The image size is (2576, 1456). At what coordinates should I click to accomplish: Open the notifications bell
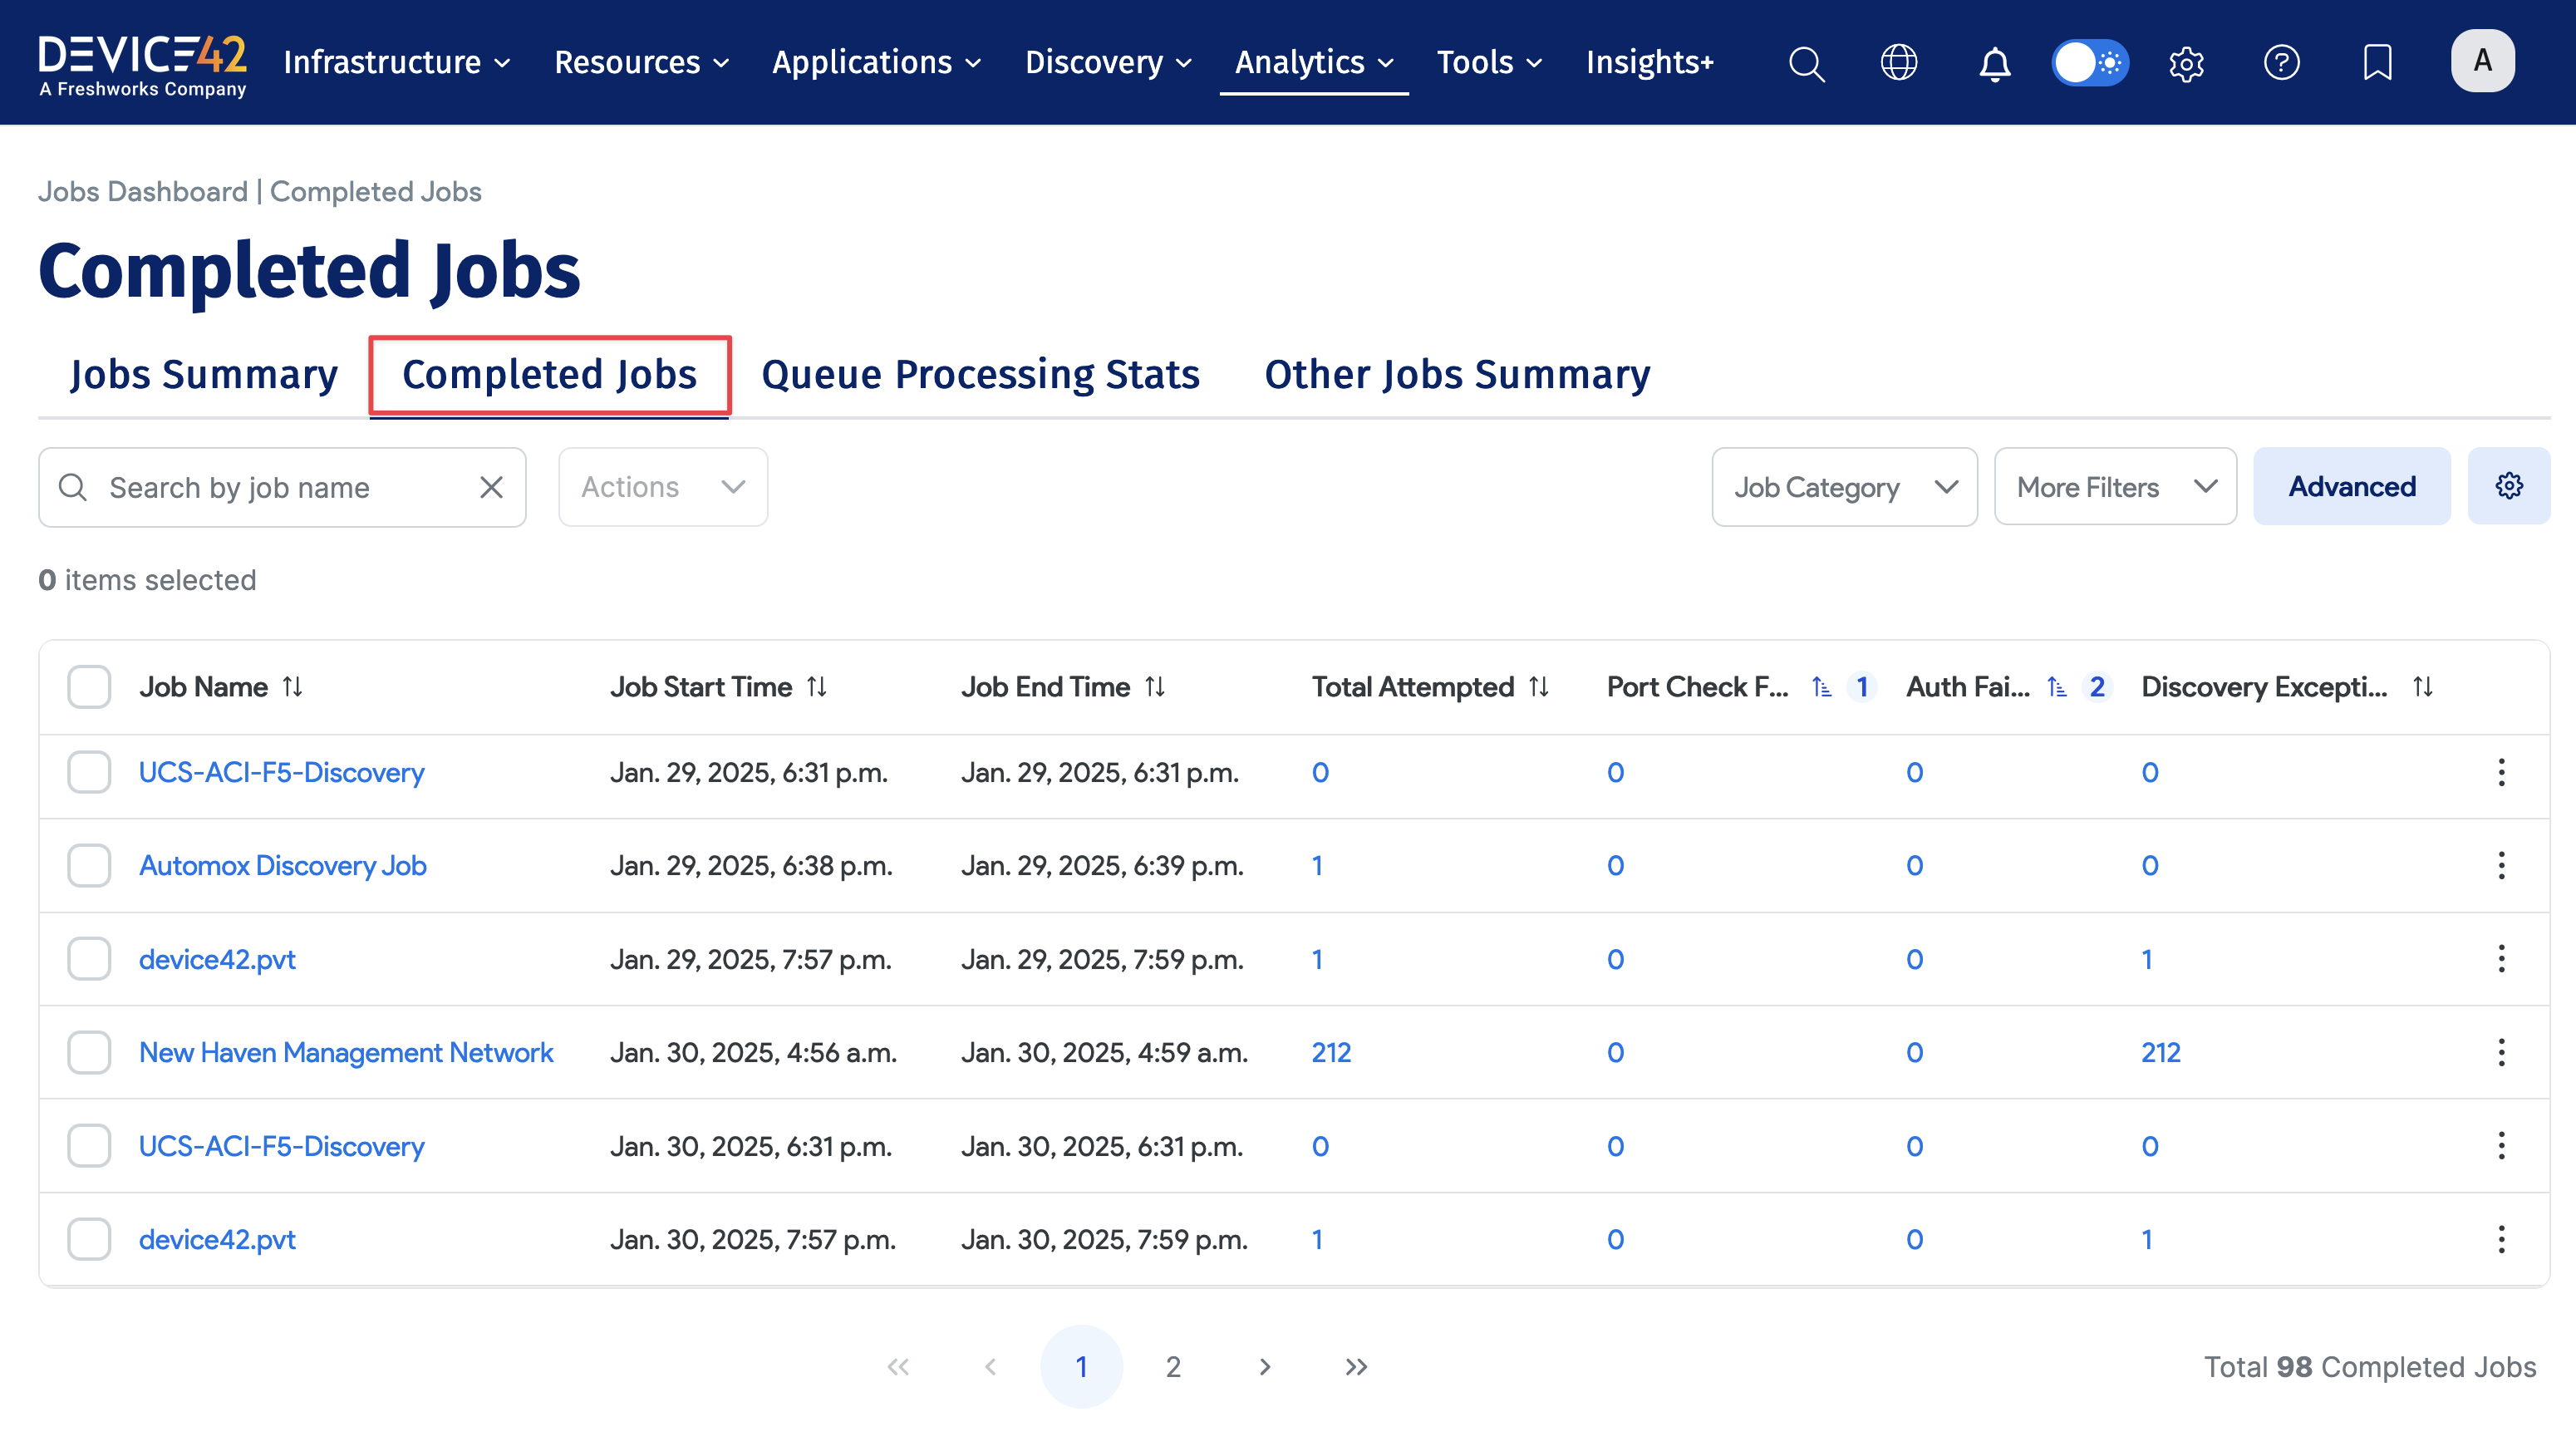pyautogui.click(x=1994, y=63)
